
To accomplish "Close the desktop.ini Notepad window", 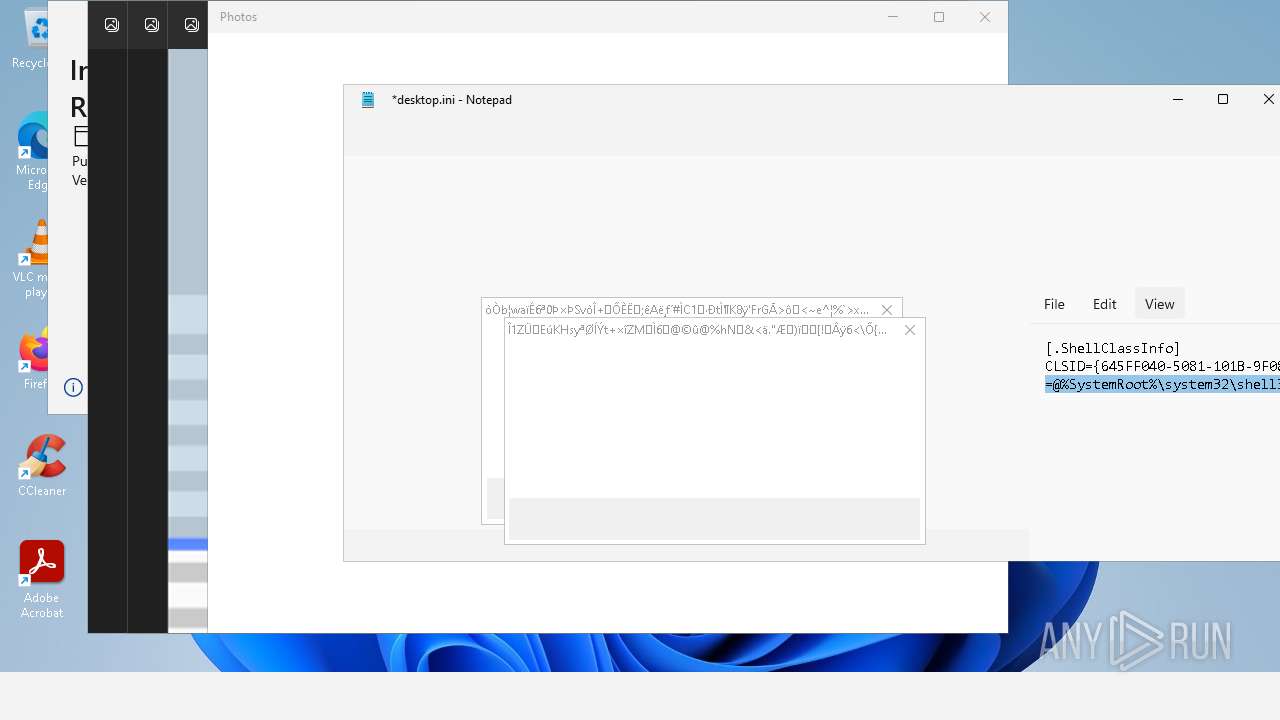I will click(x=1267, y=99).
